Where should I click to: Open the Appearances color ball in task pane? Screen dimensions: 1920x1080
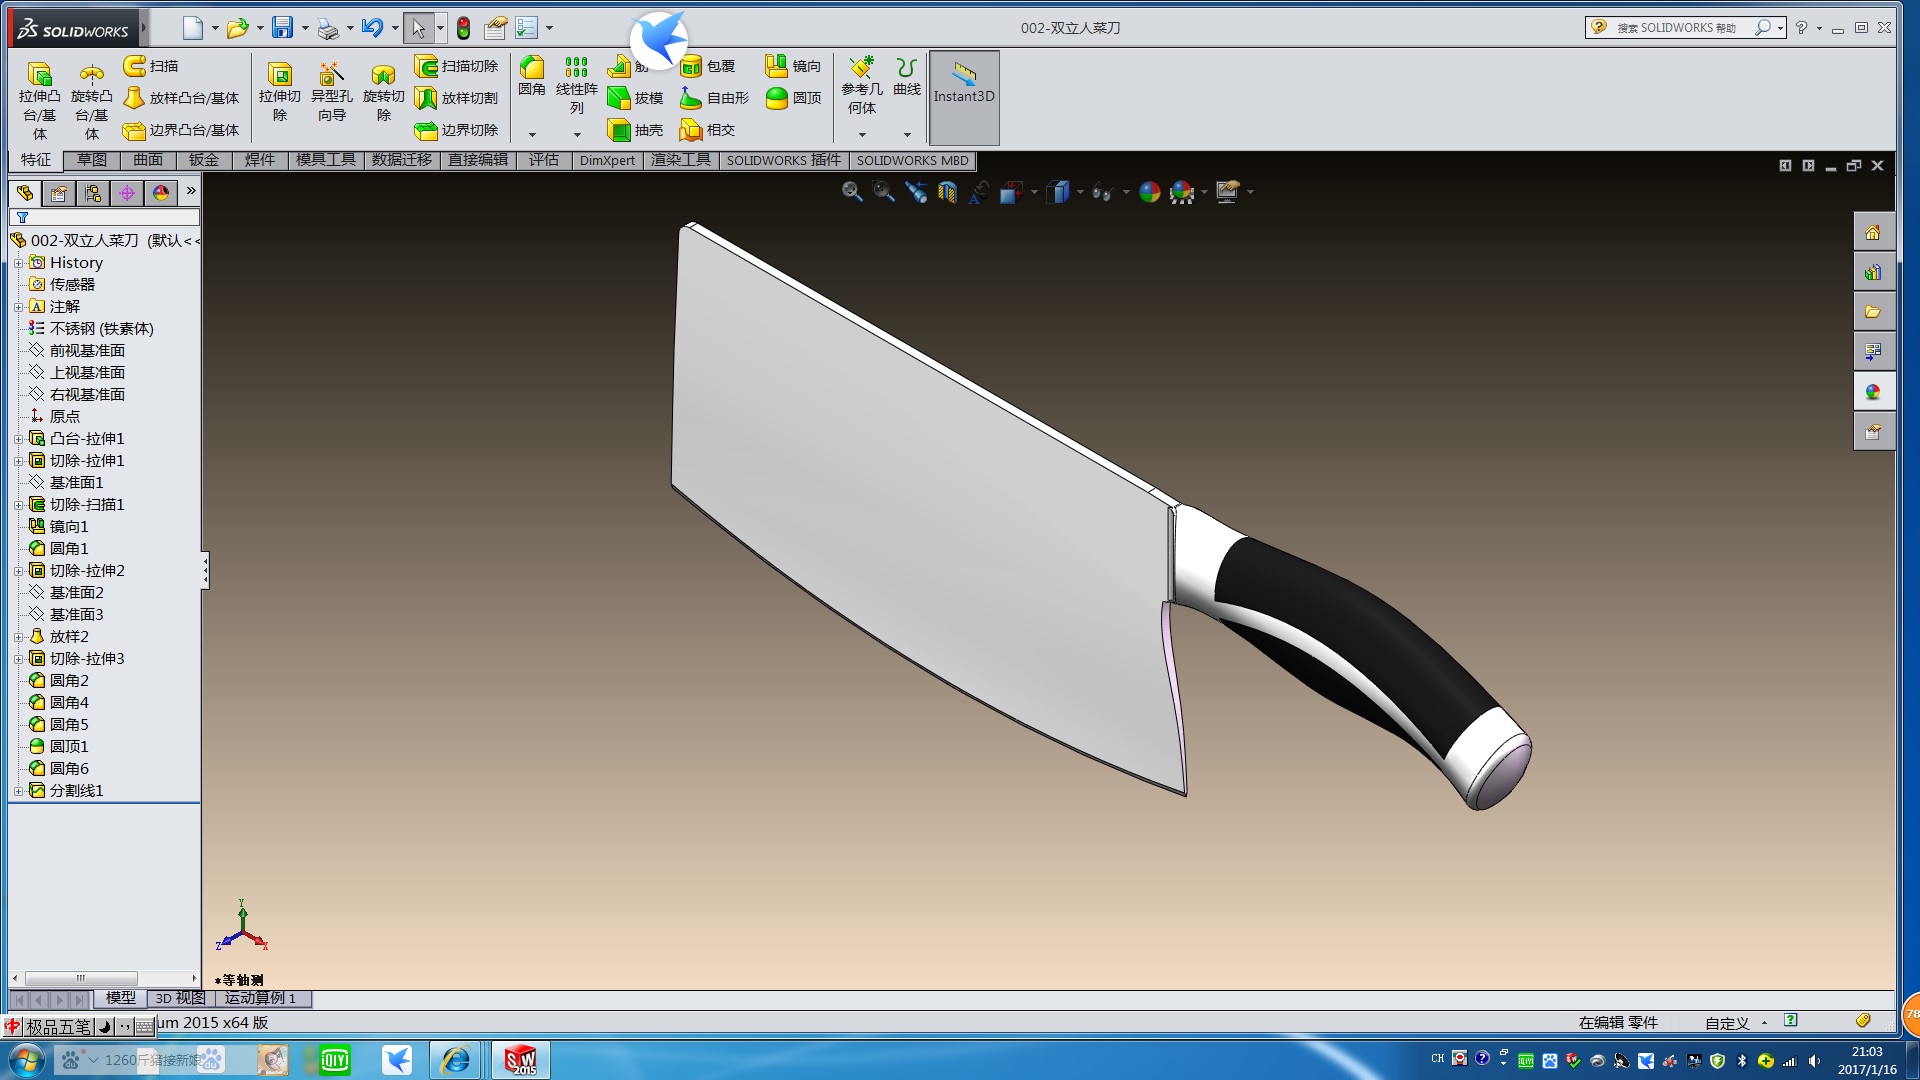[1873, 392]
